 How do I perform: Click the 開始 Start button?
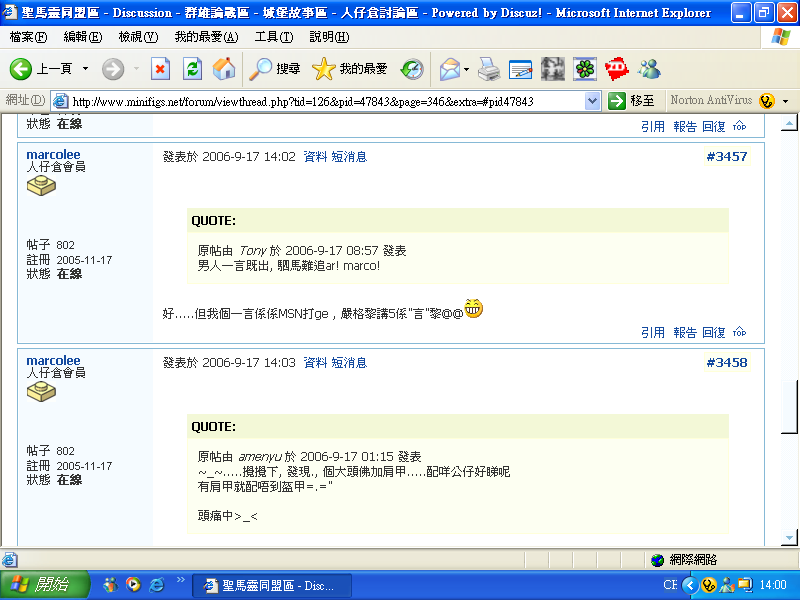[x=44, y=585]
